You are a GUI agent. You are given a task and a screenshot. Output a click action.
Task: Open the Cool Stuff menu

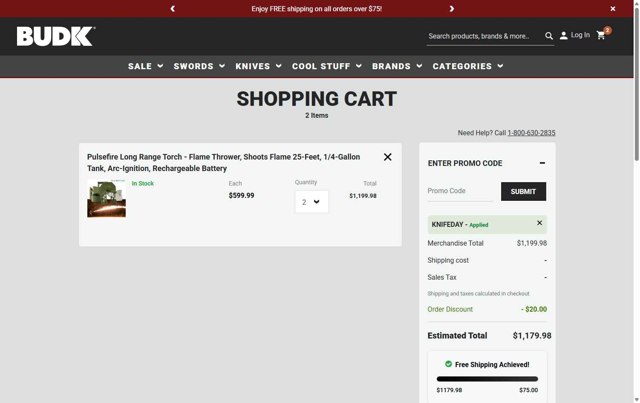[x=327, y=66]
